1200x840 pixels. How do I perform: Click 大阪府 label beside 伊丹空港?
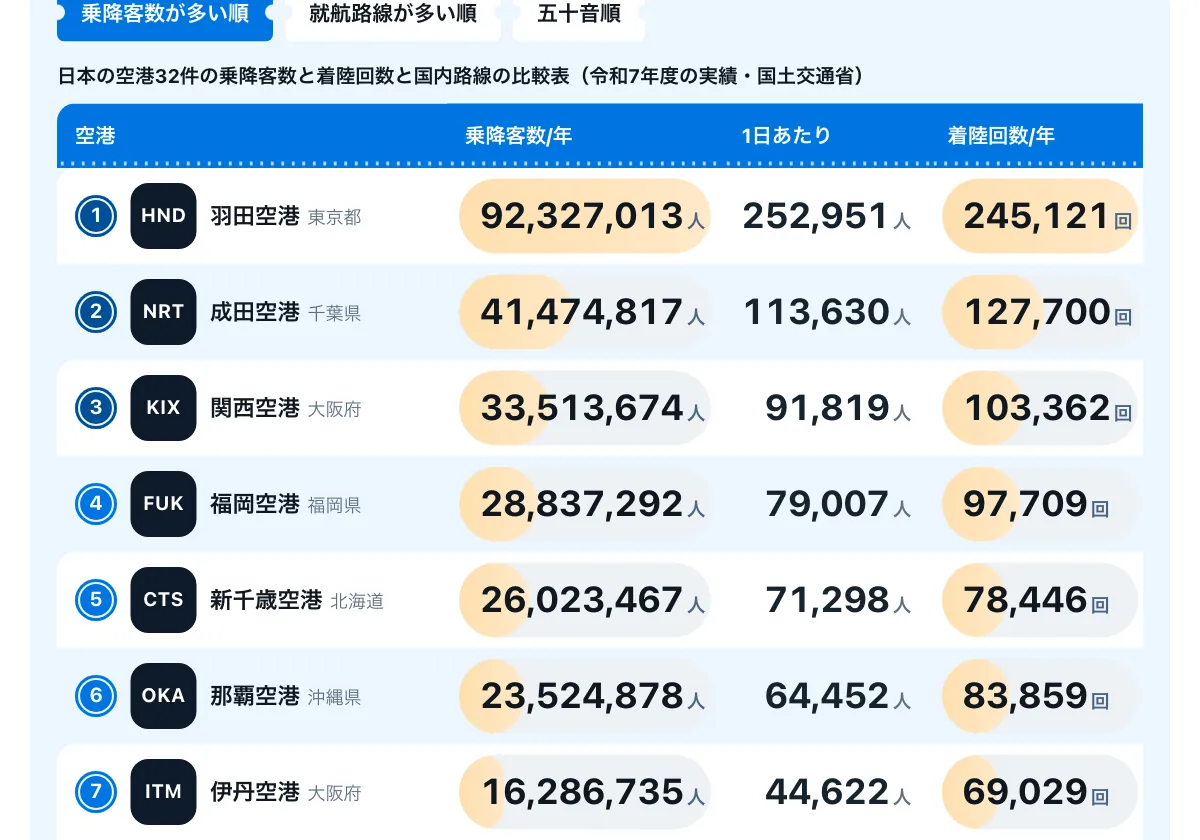click(334, 793)
